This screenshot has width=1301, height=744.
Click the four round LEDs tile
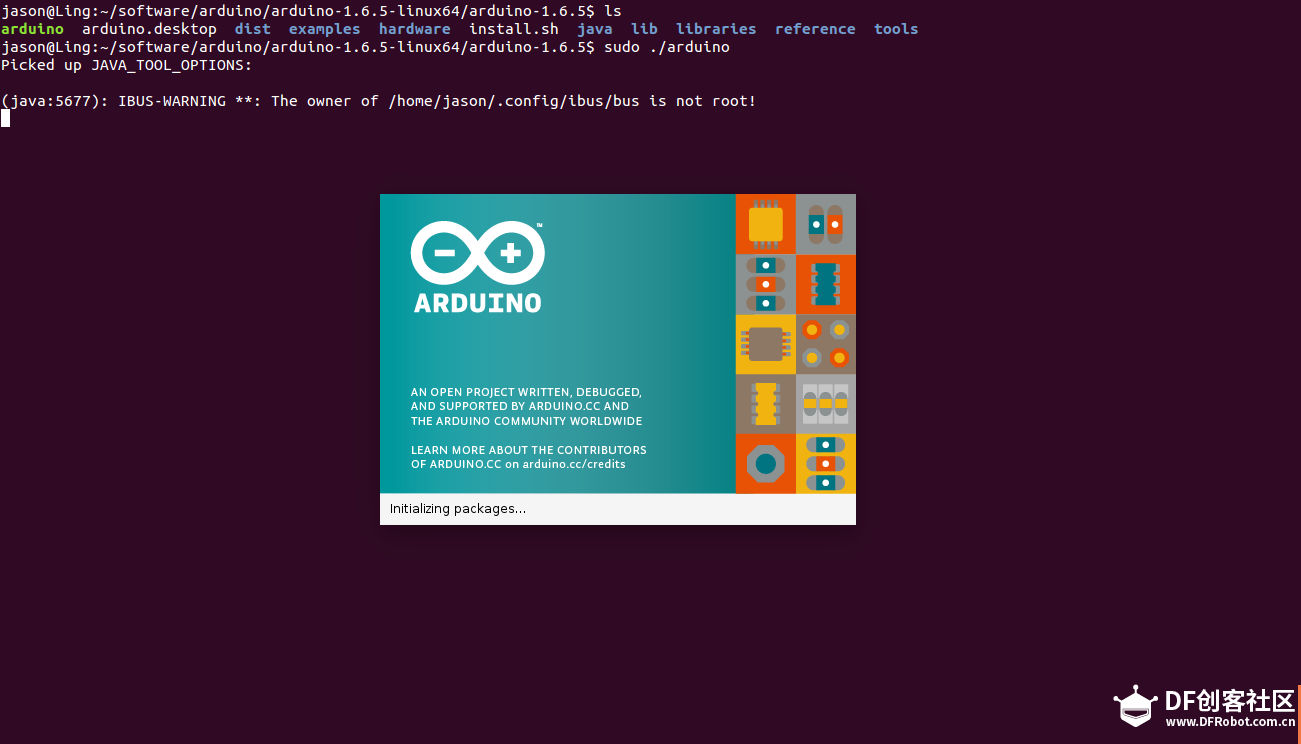826,344
